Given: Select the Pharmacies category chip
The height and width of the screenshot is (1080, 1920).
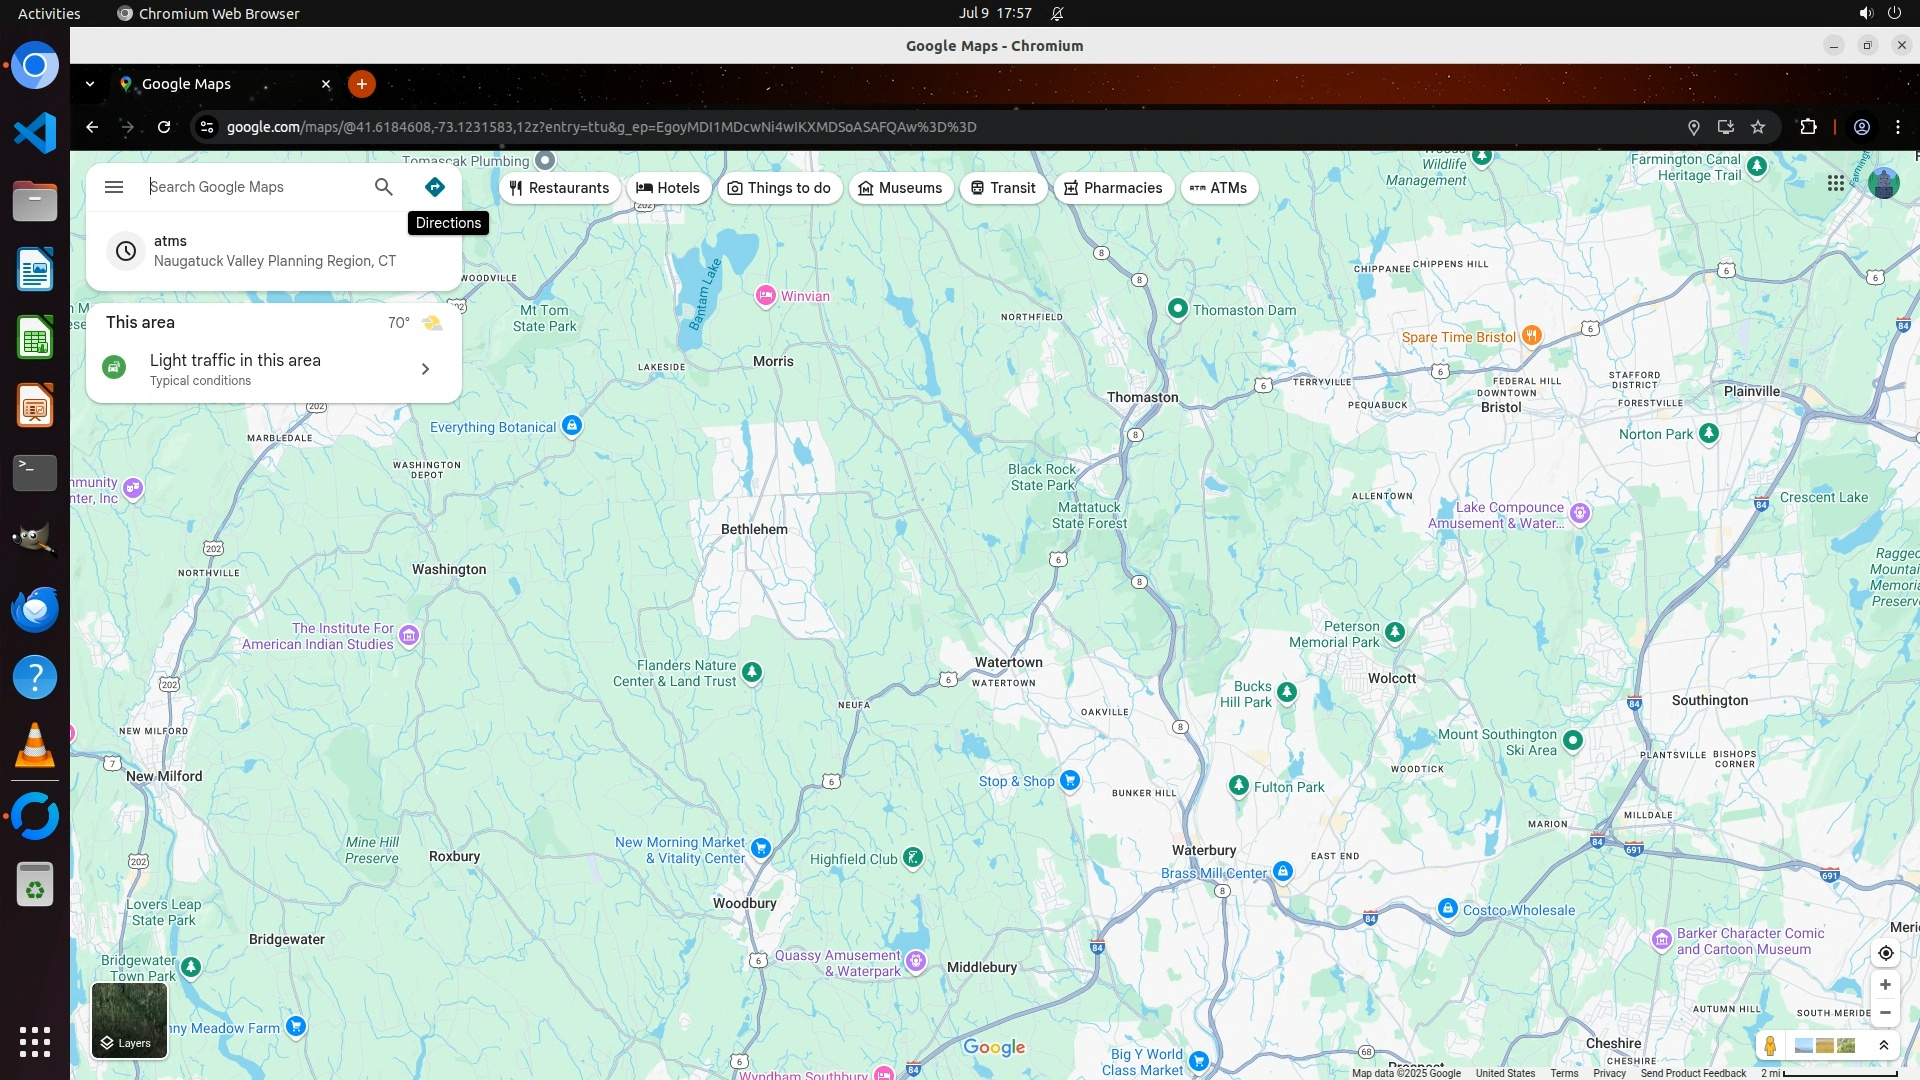Looking at the screenshot, I should click(x=1113, y=188).
